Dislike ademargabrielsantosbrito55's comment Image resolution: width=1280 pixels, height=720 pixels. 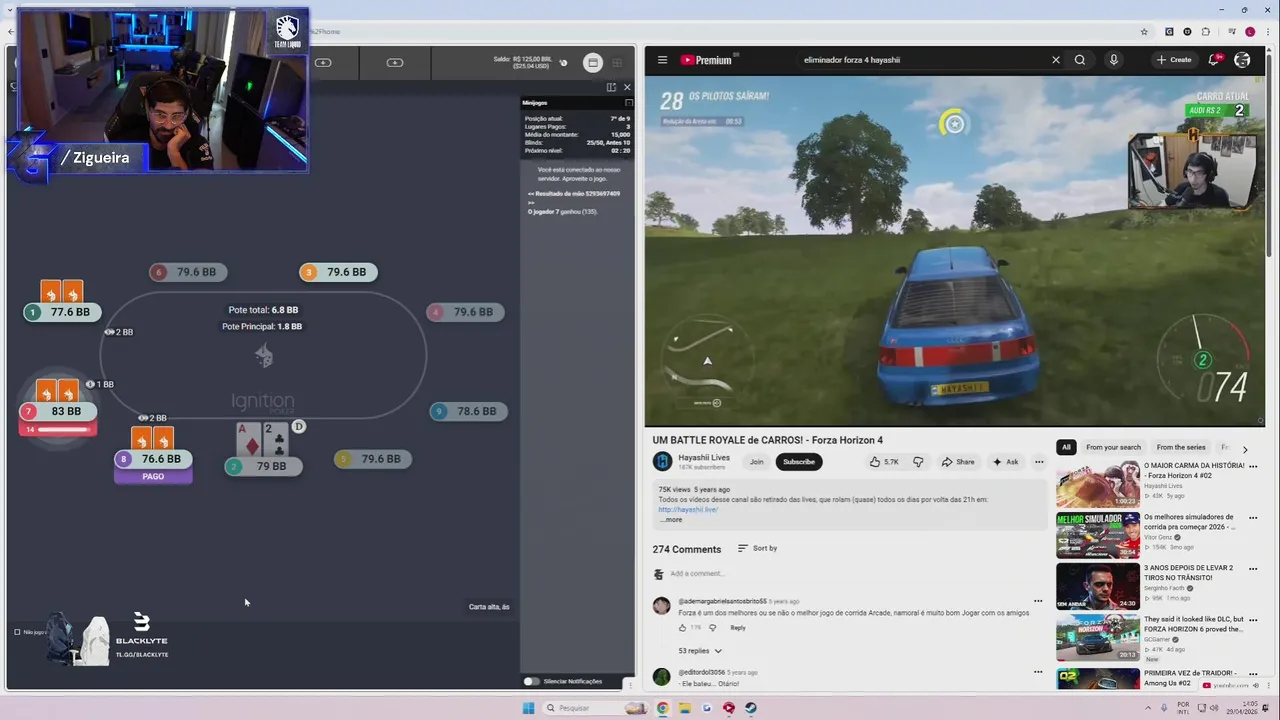coord(712,628)
